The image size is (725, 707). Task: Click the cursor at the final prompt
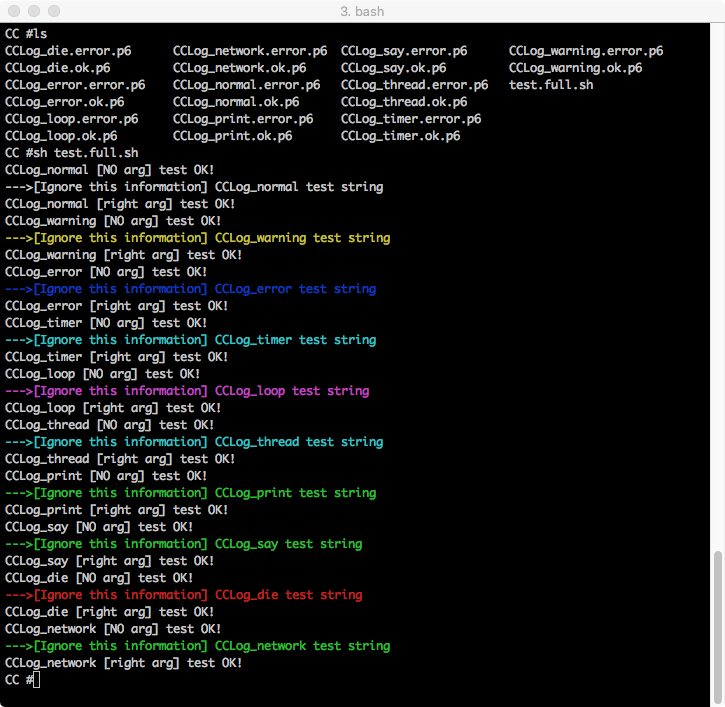click(x=37, y=680)
